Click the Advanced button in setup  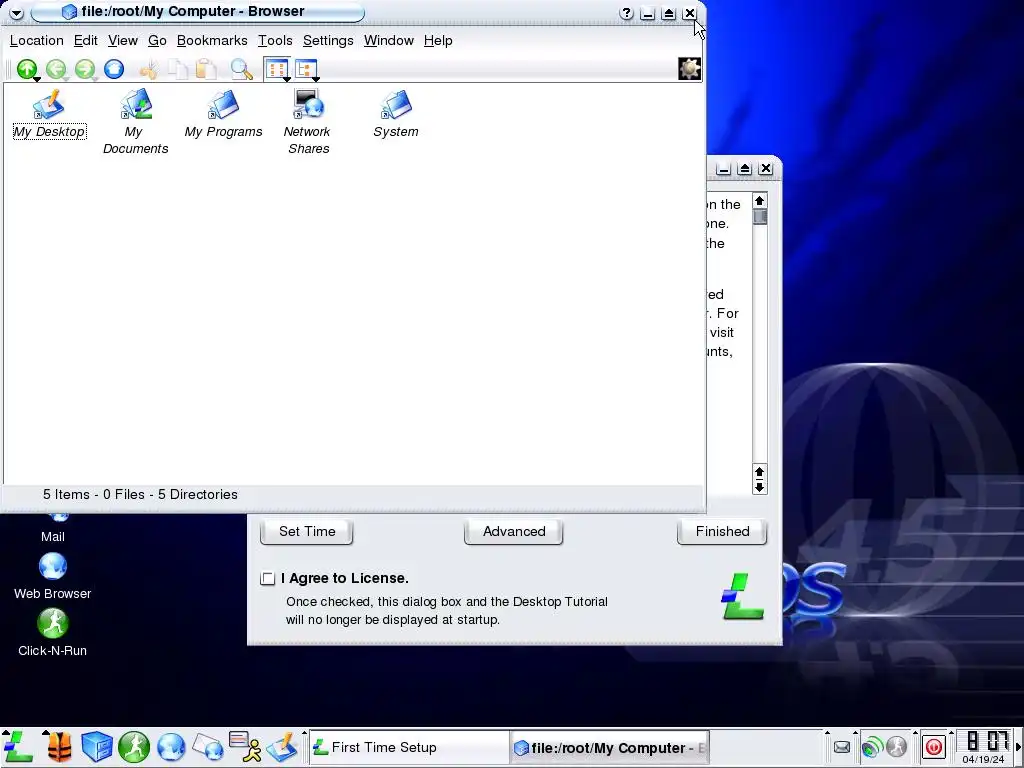(514, 532)
